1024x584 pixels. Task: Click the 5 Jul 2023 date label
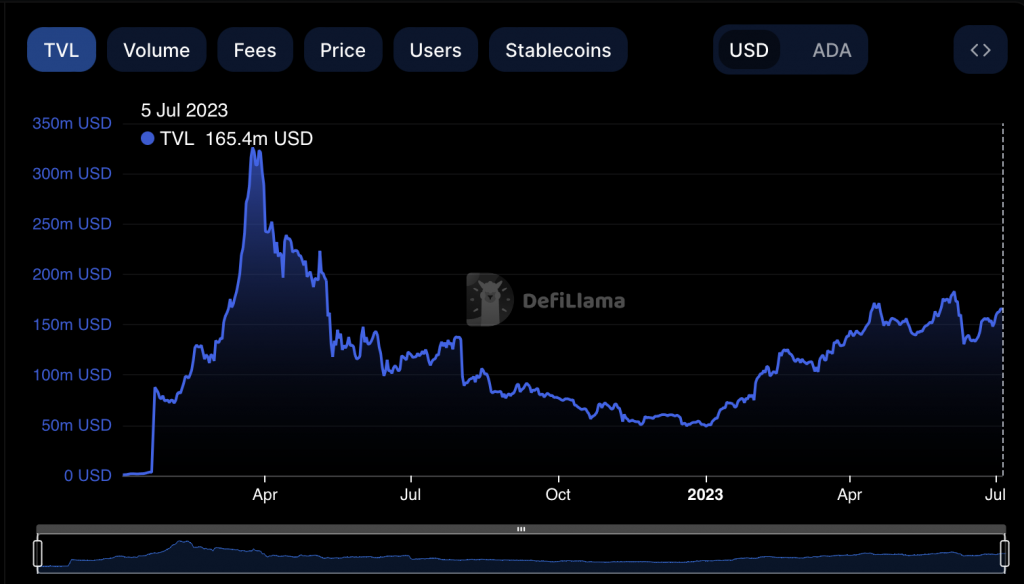pos(186,110)
